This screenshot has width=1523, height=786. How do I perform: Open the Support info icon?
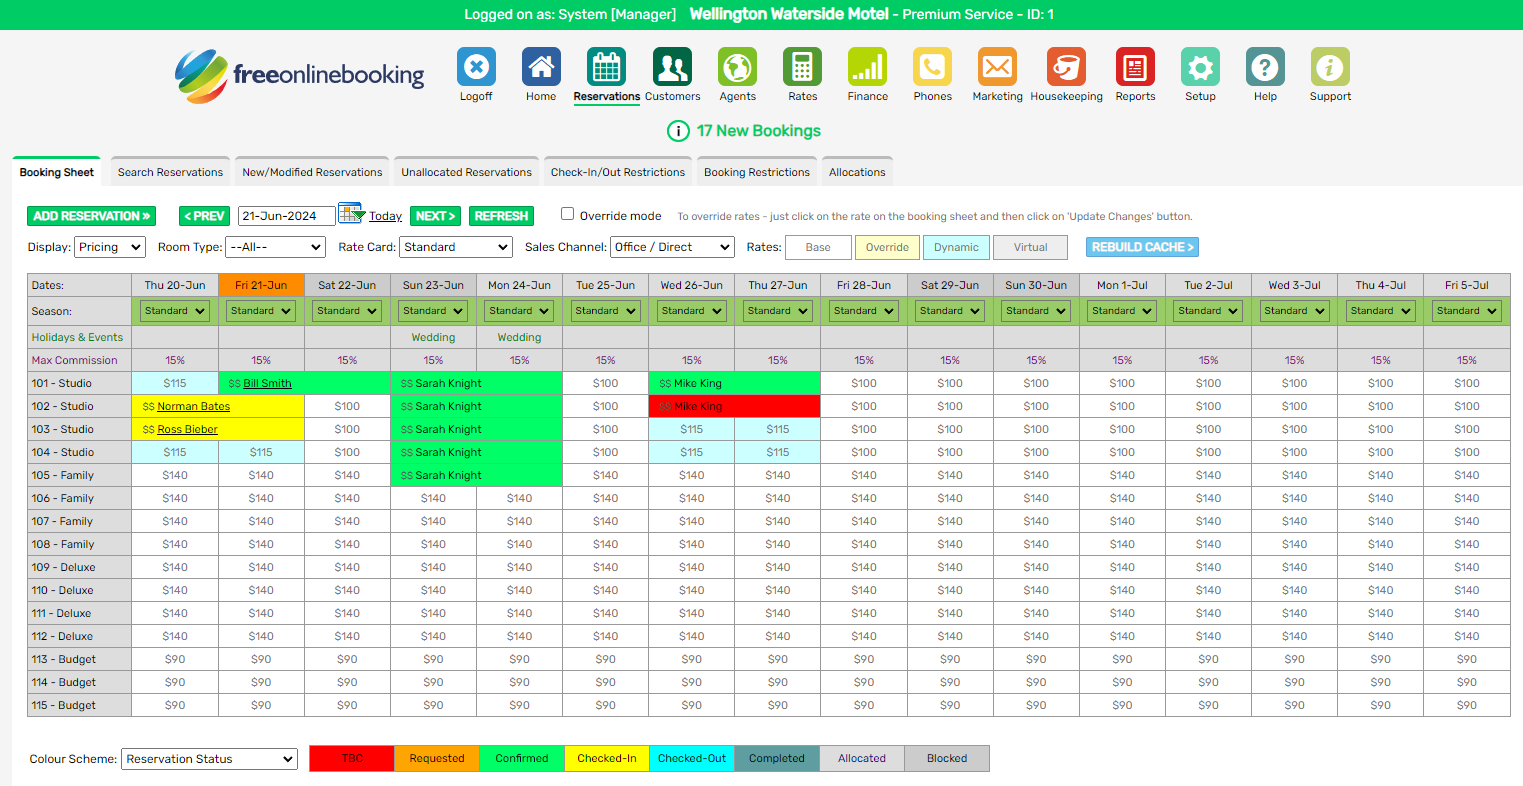coord(1330,67)
